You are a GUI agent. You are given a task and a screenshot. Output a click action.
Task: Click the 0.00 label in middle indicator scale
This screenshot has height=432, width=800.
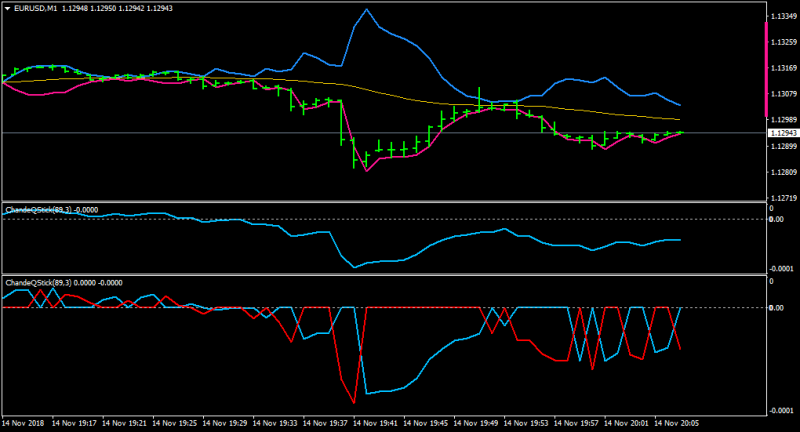click(x=777, y=219)
